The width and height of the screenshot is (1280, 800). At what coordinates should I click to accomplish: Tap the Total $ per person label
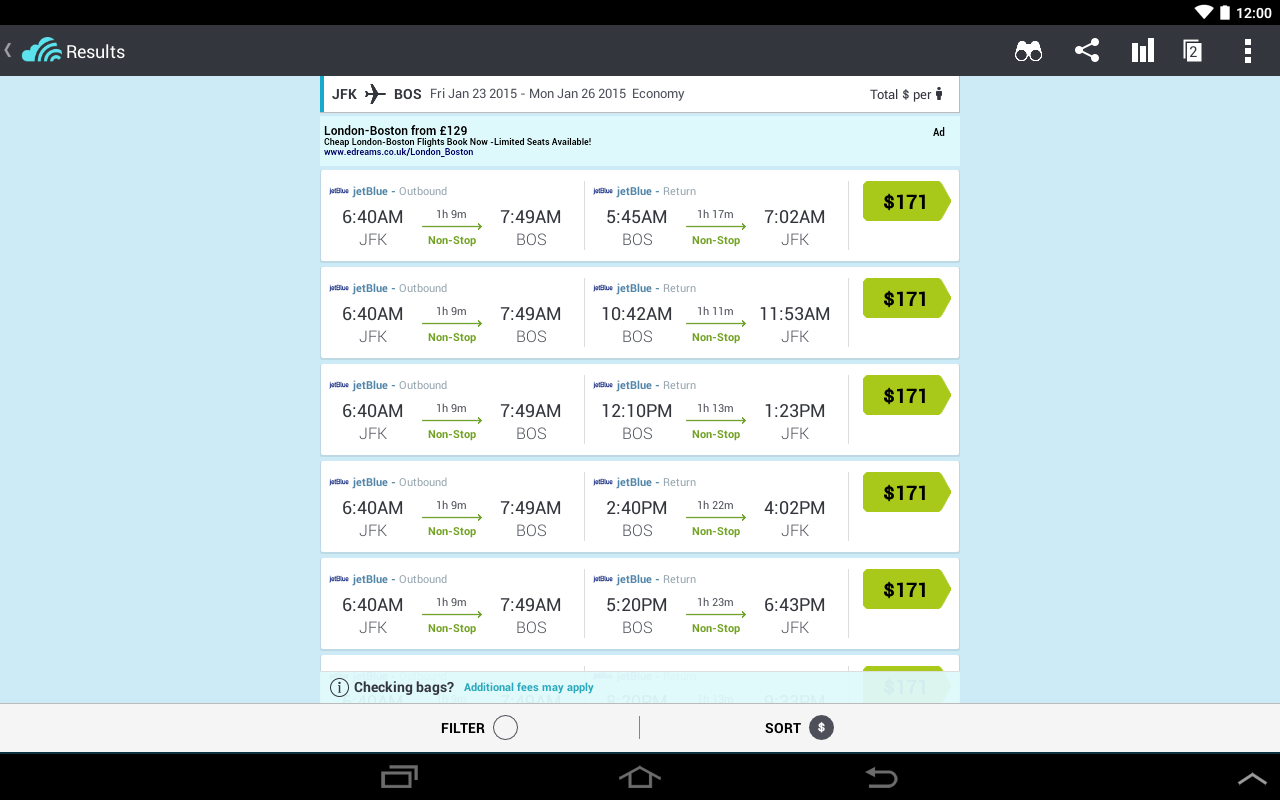[x=907, y=95]
